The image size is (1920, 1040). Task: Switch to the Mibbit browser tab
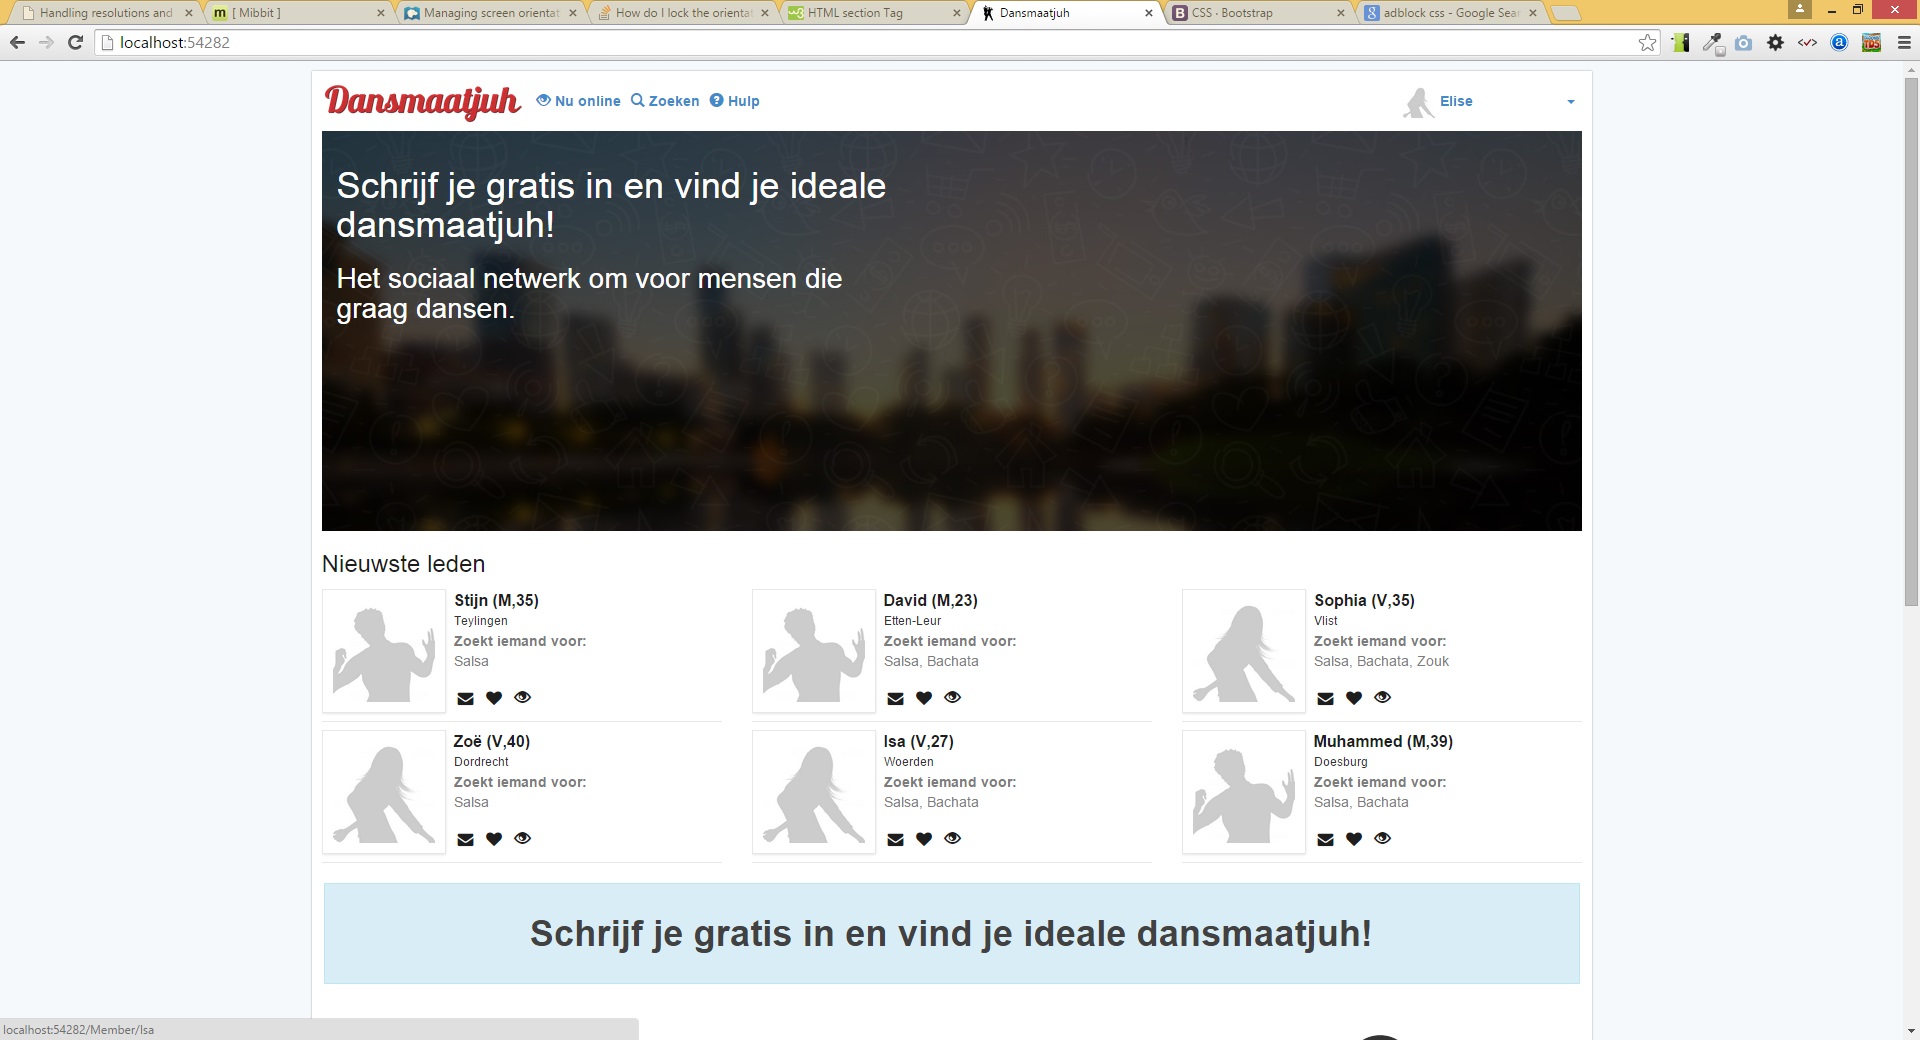pyautogui.click(x=296, y=13)
